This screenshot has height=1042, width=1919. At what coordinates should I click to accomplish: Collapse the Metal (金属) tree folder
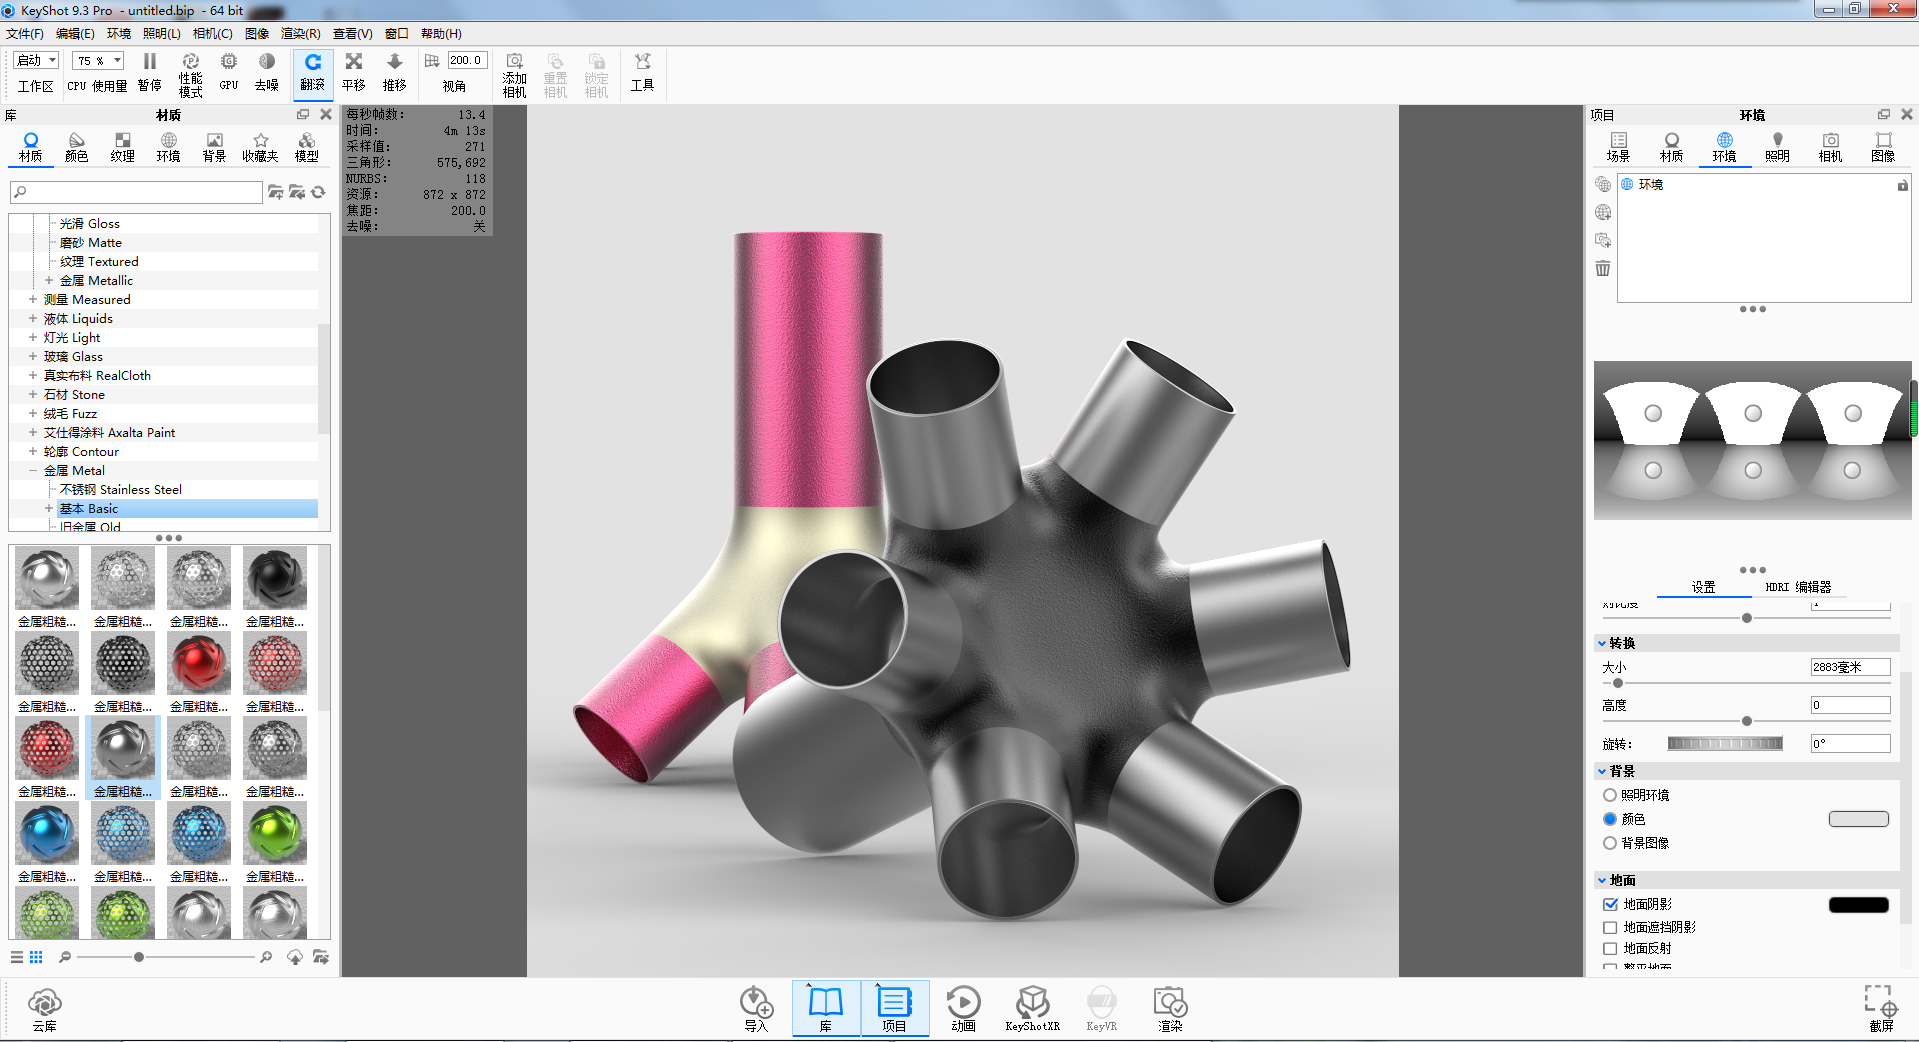[x=33, y=471]
